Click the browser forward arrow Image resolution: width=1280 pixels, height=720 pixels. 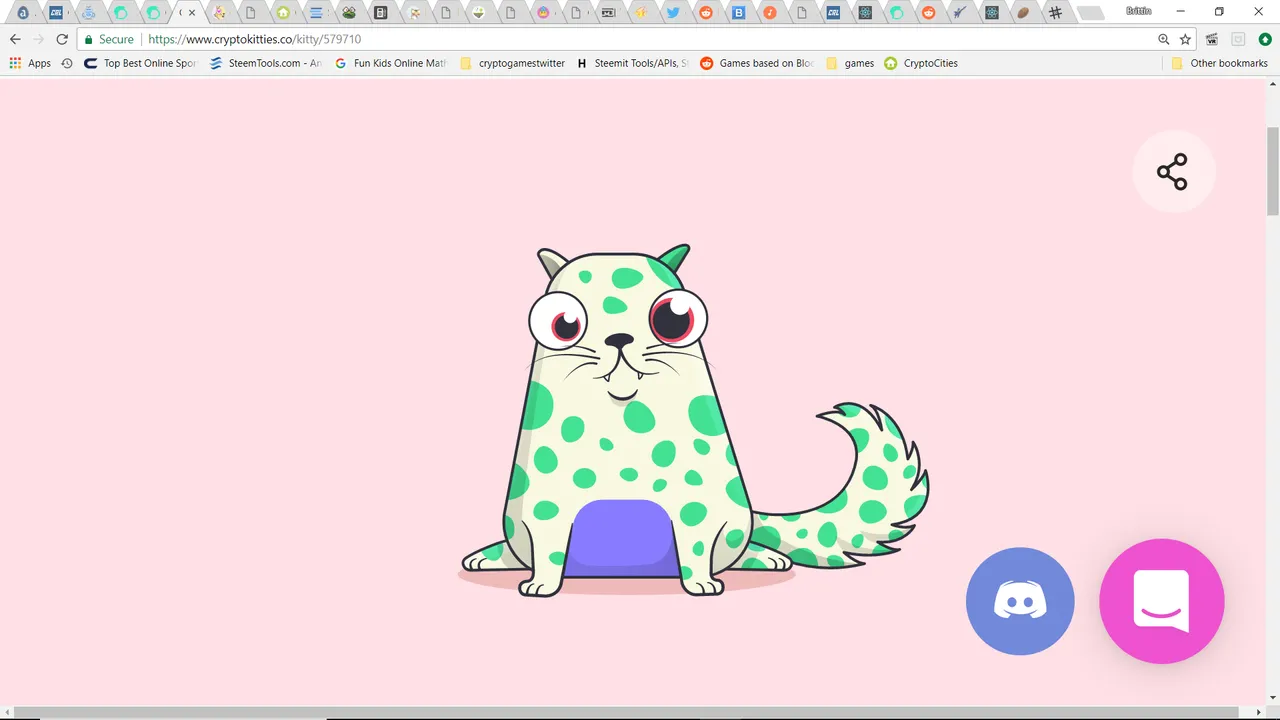click(39, 39)
